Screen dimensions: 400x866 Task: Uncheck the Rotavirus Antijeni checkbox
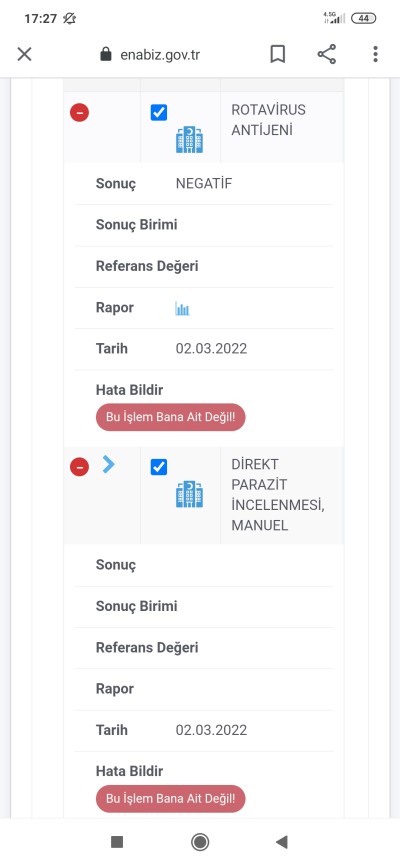click(x=159, y=113)
